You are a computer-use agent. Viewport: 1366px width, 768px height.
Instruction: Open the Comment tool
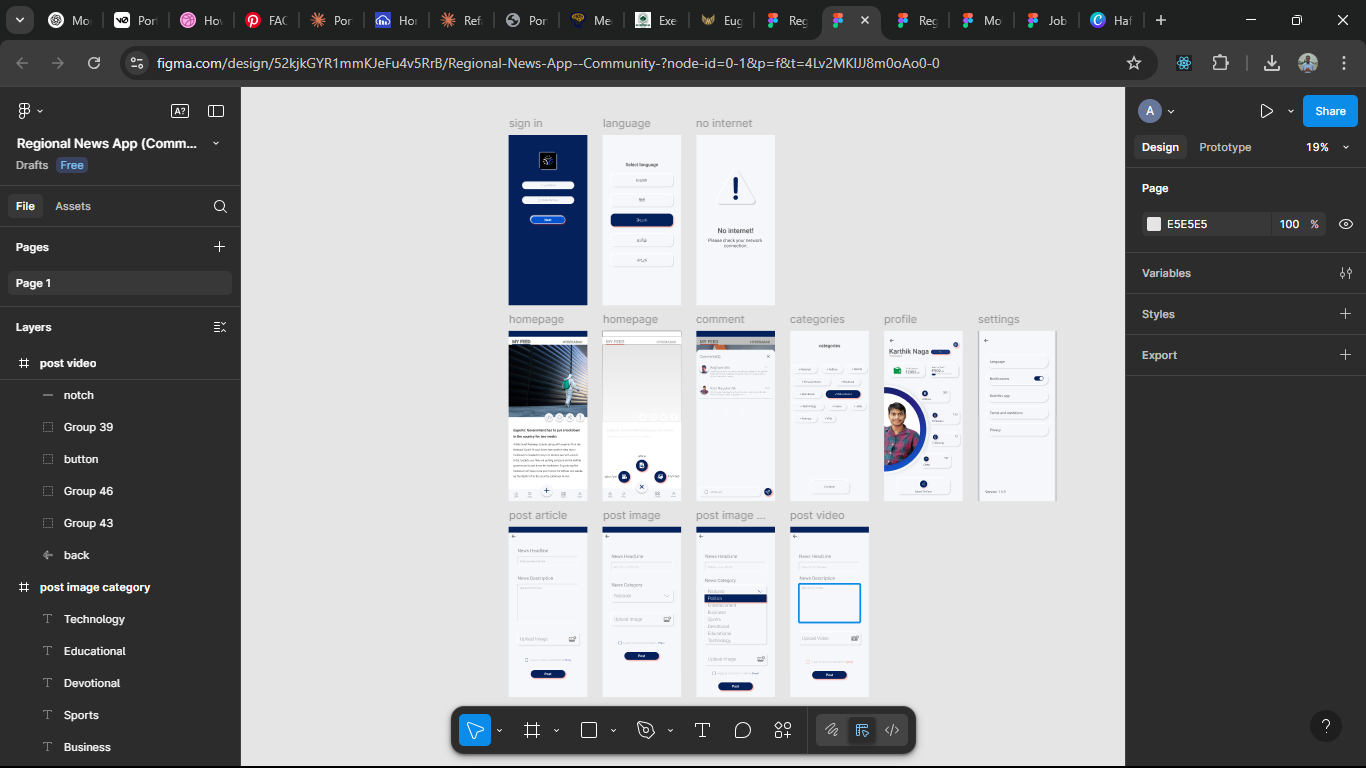[x=742, y=730]
